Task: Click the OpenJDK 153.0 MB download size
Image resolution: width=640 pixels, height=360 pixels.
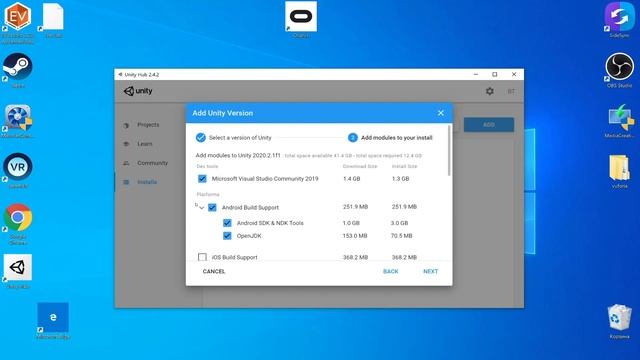Action: coord(355,236)
